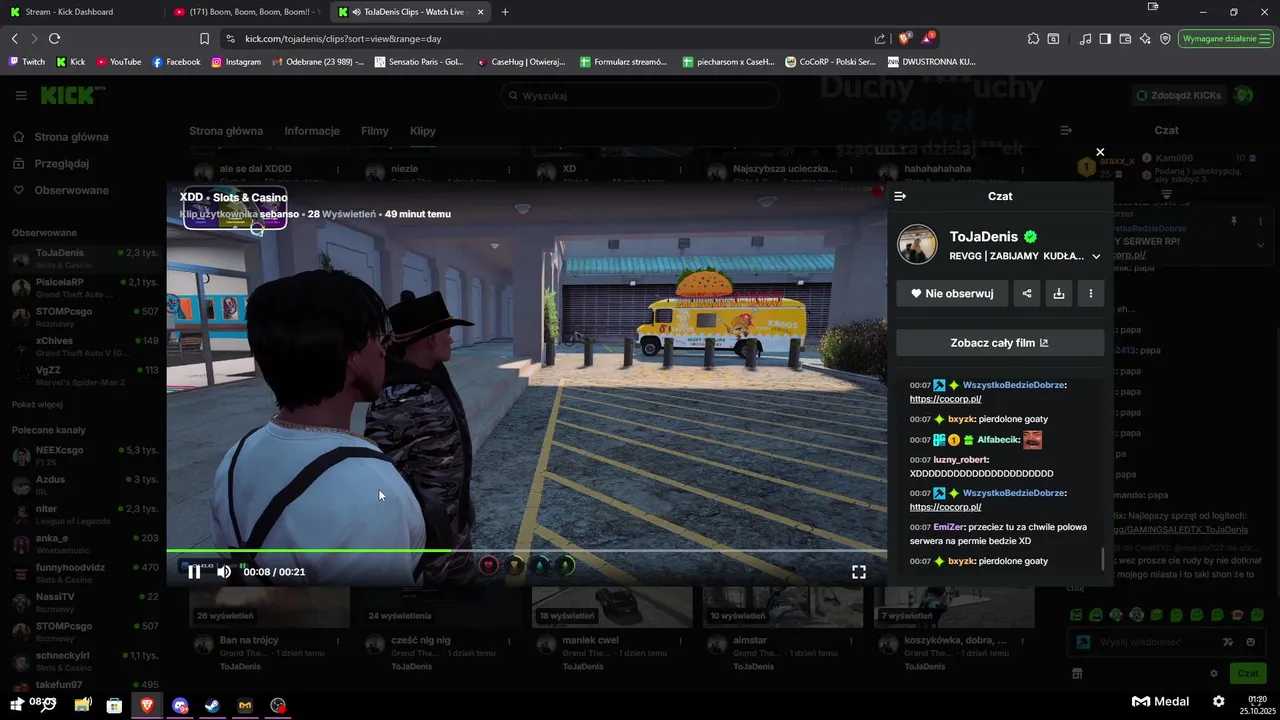
Task: Expand Pokaż więcej in followed list
Action: tap(37, 404)
